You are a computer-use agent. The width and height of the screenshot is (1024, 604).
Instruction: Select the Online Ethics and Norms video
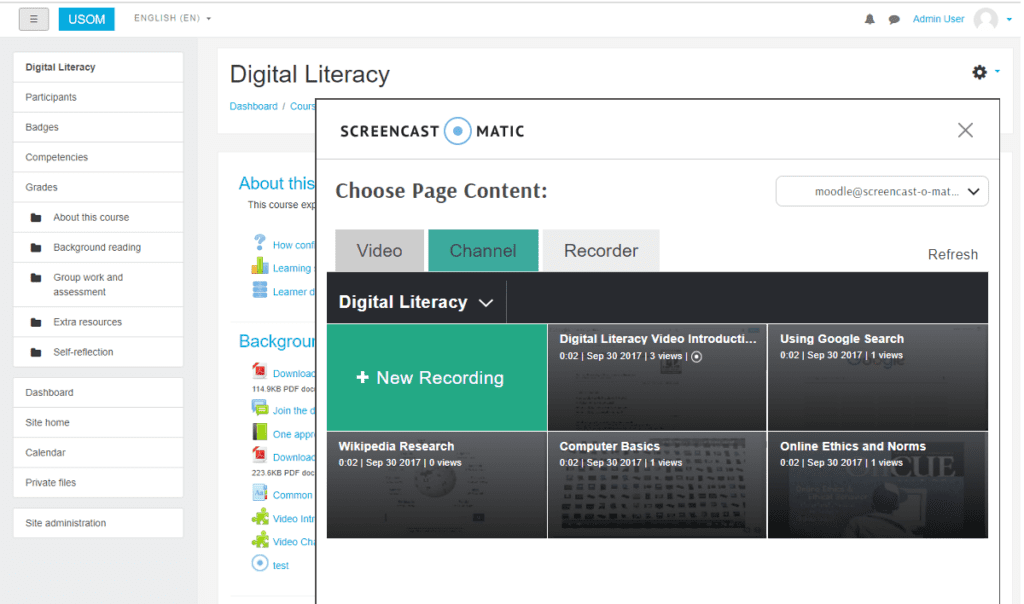(x=878, y=485)
